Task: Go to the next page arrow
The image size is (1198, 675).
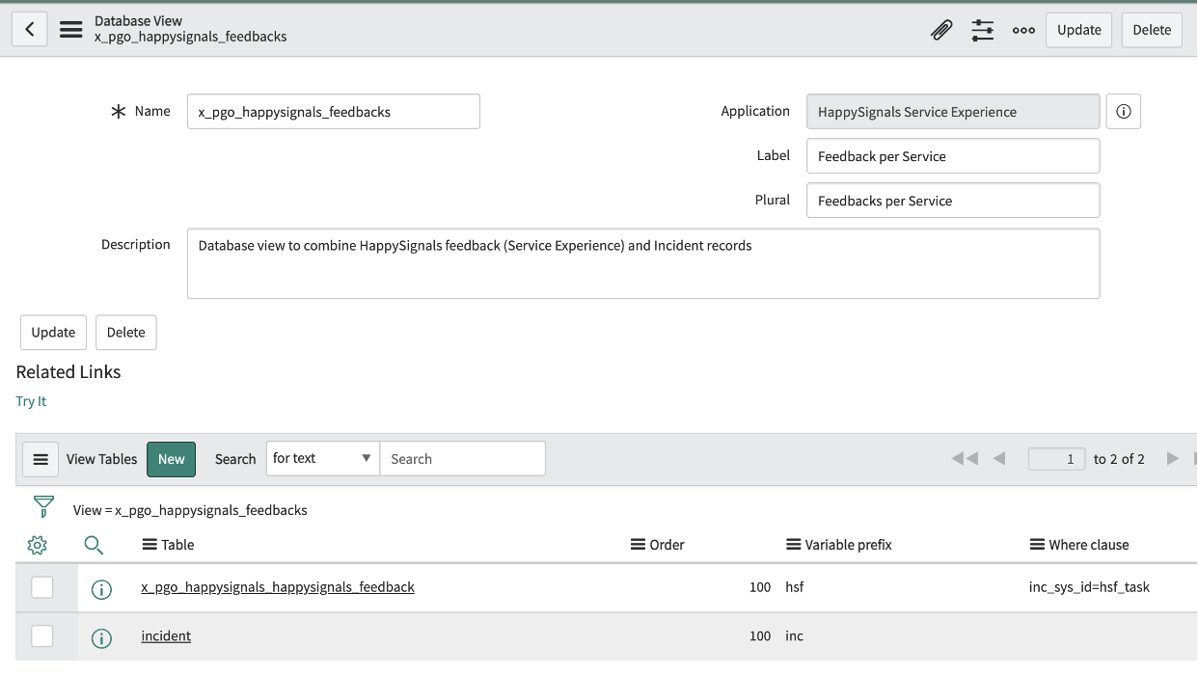Action: click(x=1173, y=459)
